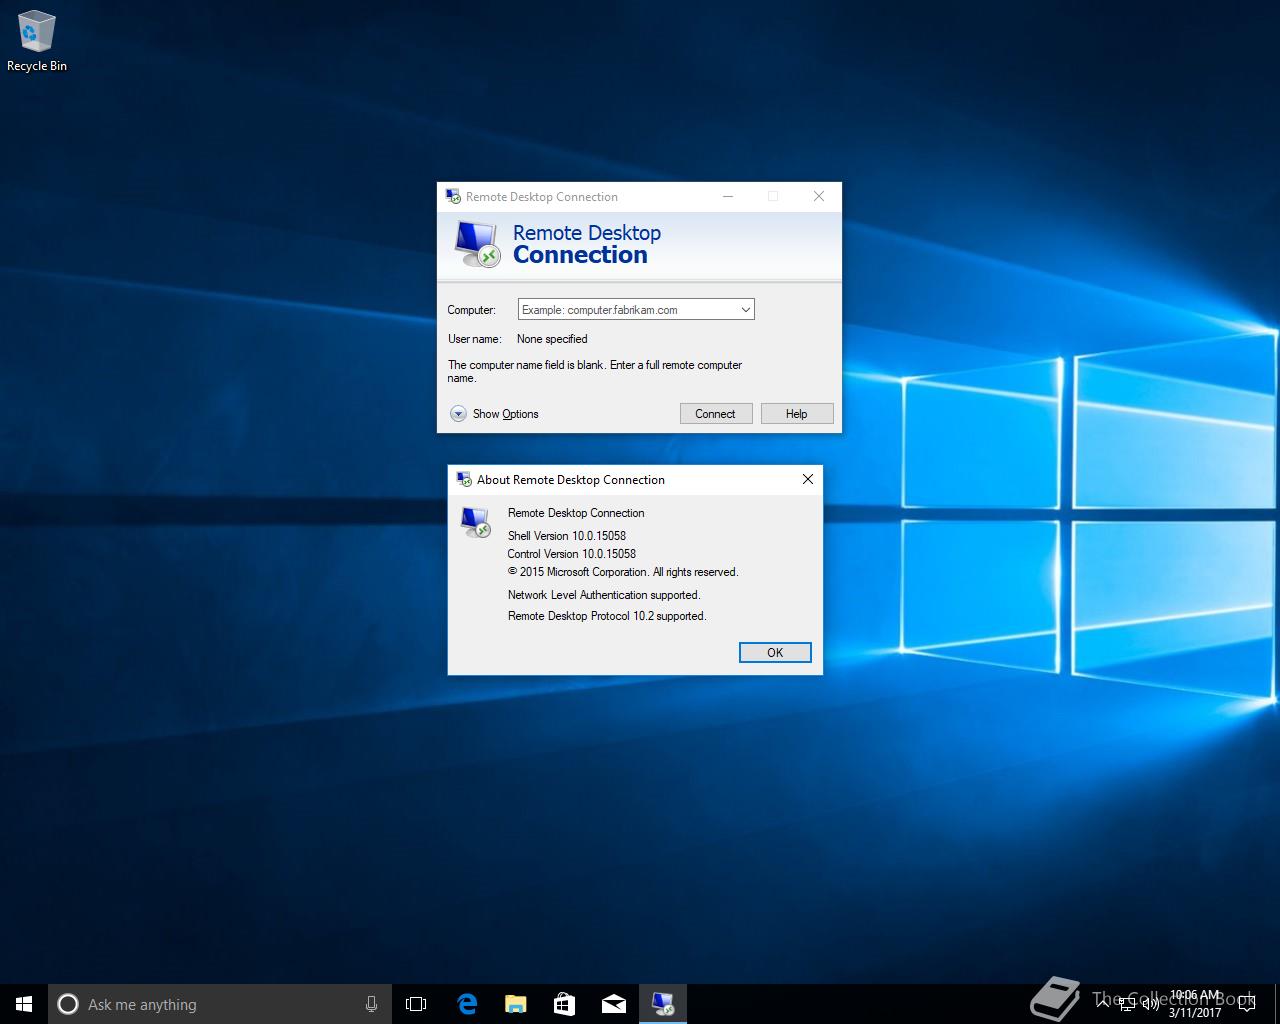This screenshot has width=1280, height=1024.
Task: Expand Show Options with the arrow icon
Action: point(458,414)
